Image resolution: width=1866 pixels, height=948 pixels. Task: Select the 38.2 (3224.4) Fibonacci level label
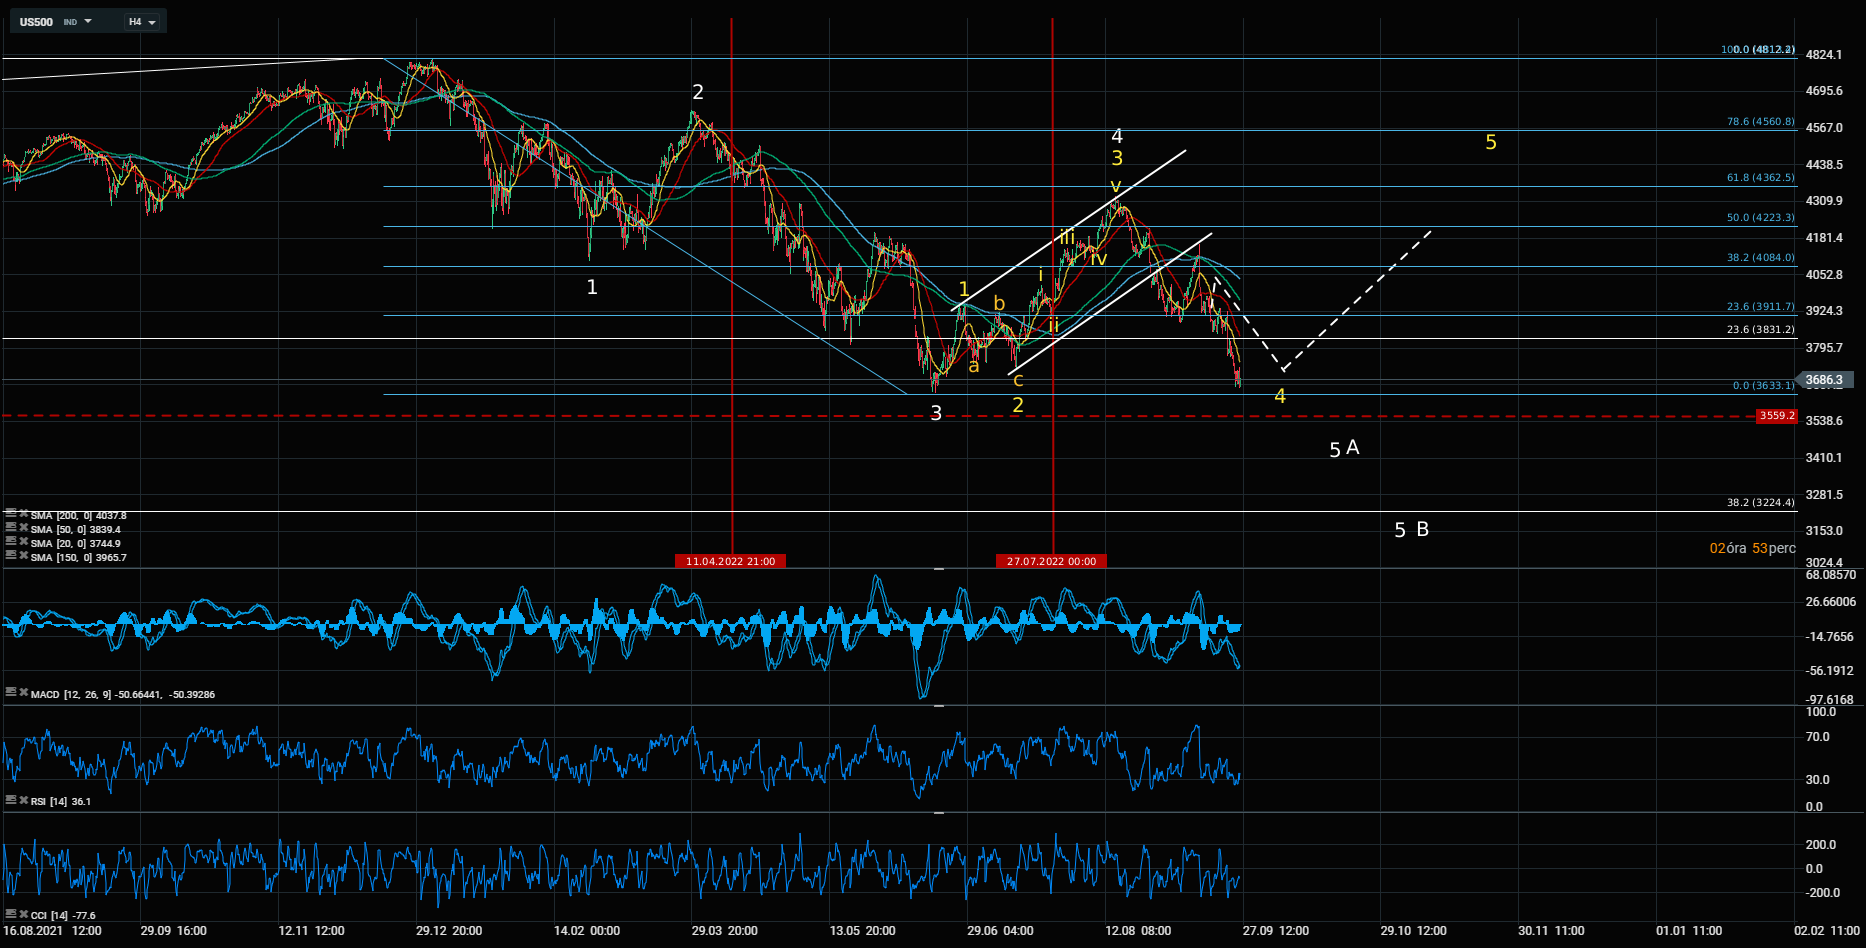[x=1760, y=503]
